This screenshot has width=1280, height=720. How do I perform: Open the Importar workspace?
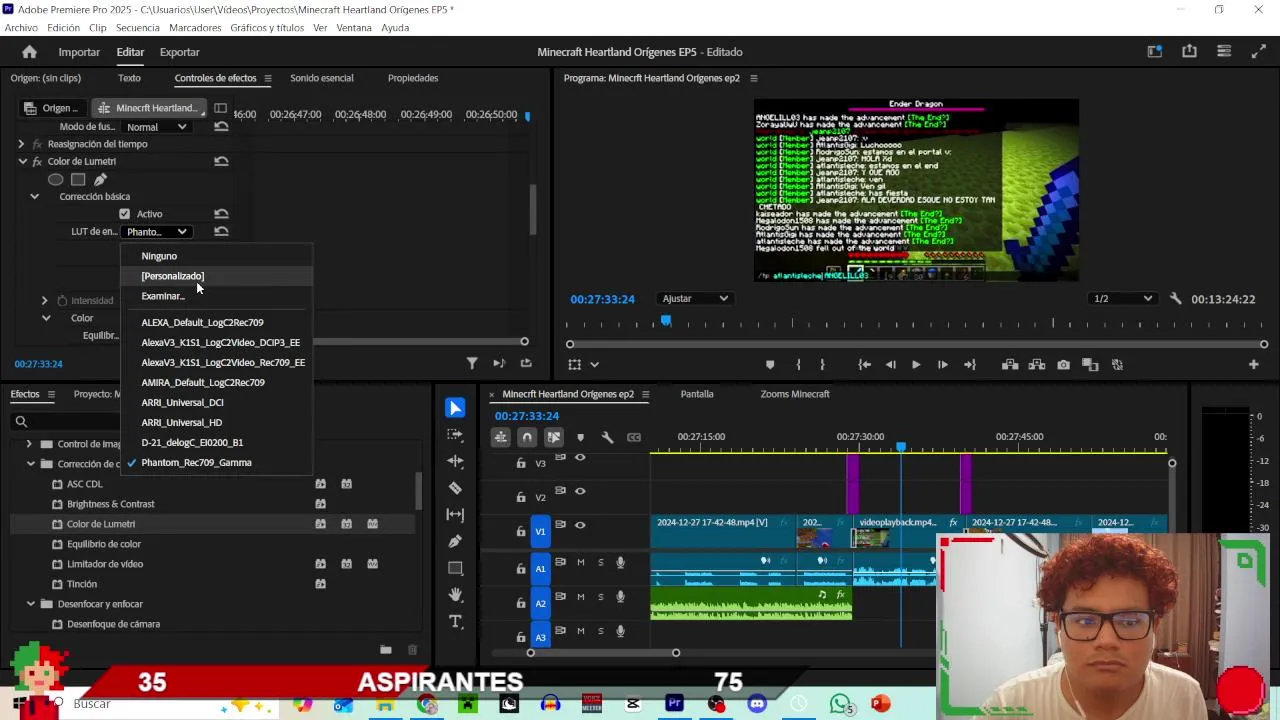[x=79, y=52]
